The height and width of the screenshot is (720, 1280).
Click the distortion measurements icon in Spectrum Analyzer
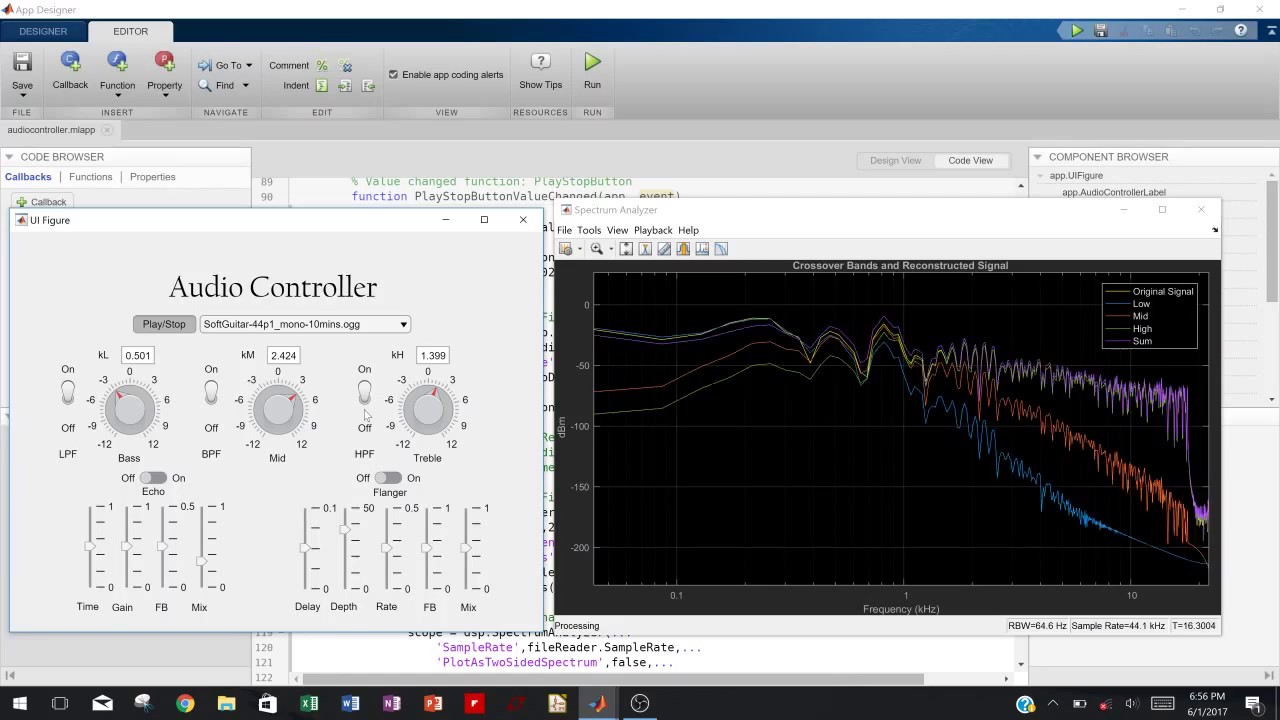click(x=702, y=249)
